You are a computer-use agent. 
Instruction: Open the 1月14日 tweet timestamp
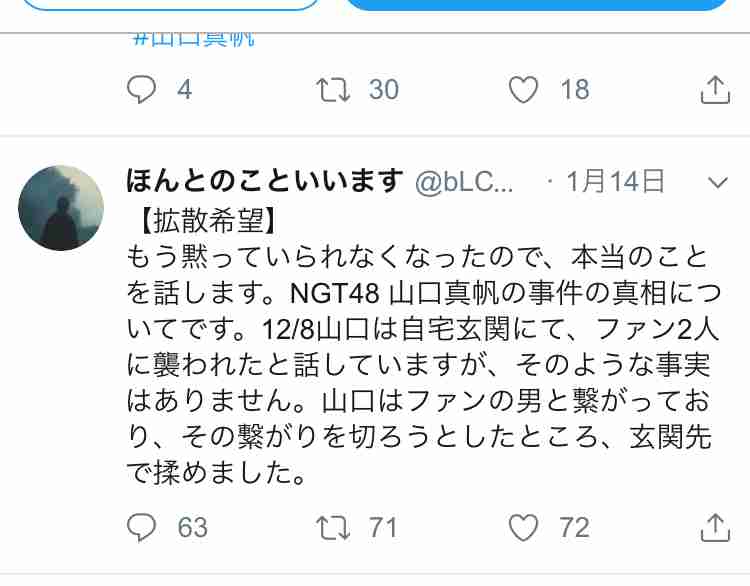[616, 181]
